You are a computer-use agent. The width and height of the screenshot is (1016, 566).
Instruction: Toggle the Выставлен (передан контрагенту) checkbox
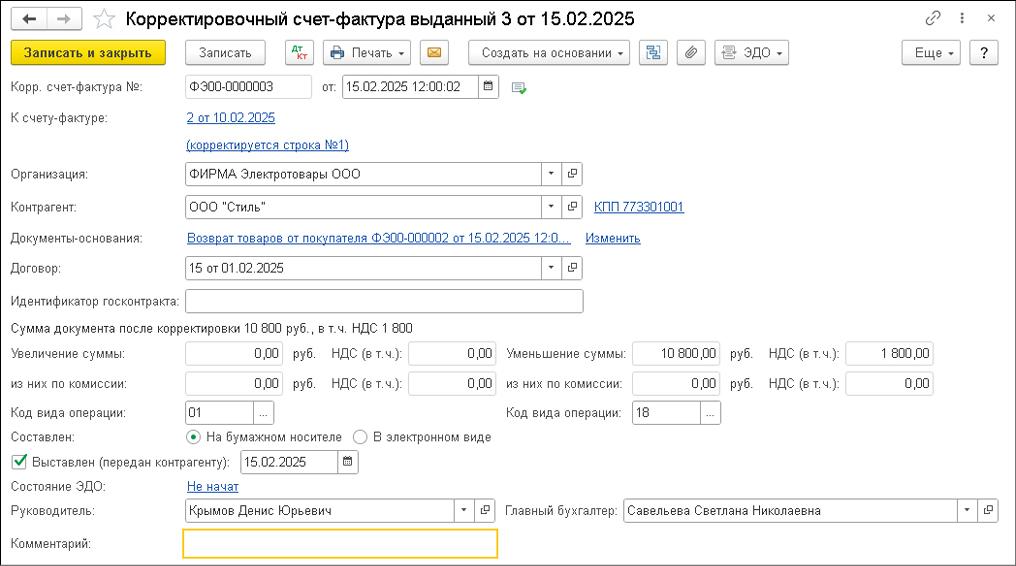tap(18, 462)
